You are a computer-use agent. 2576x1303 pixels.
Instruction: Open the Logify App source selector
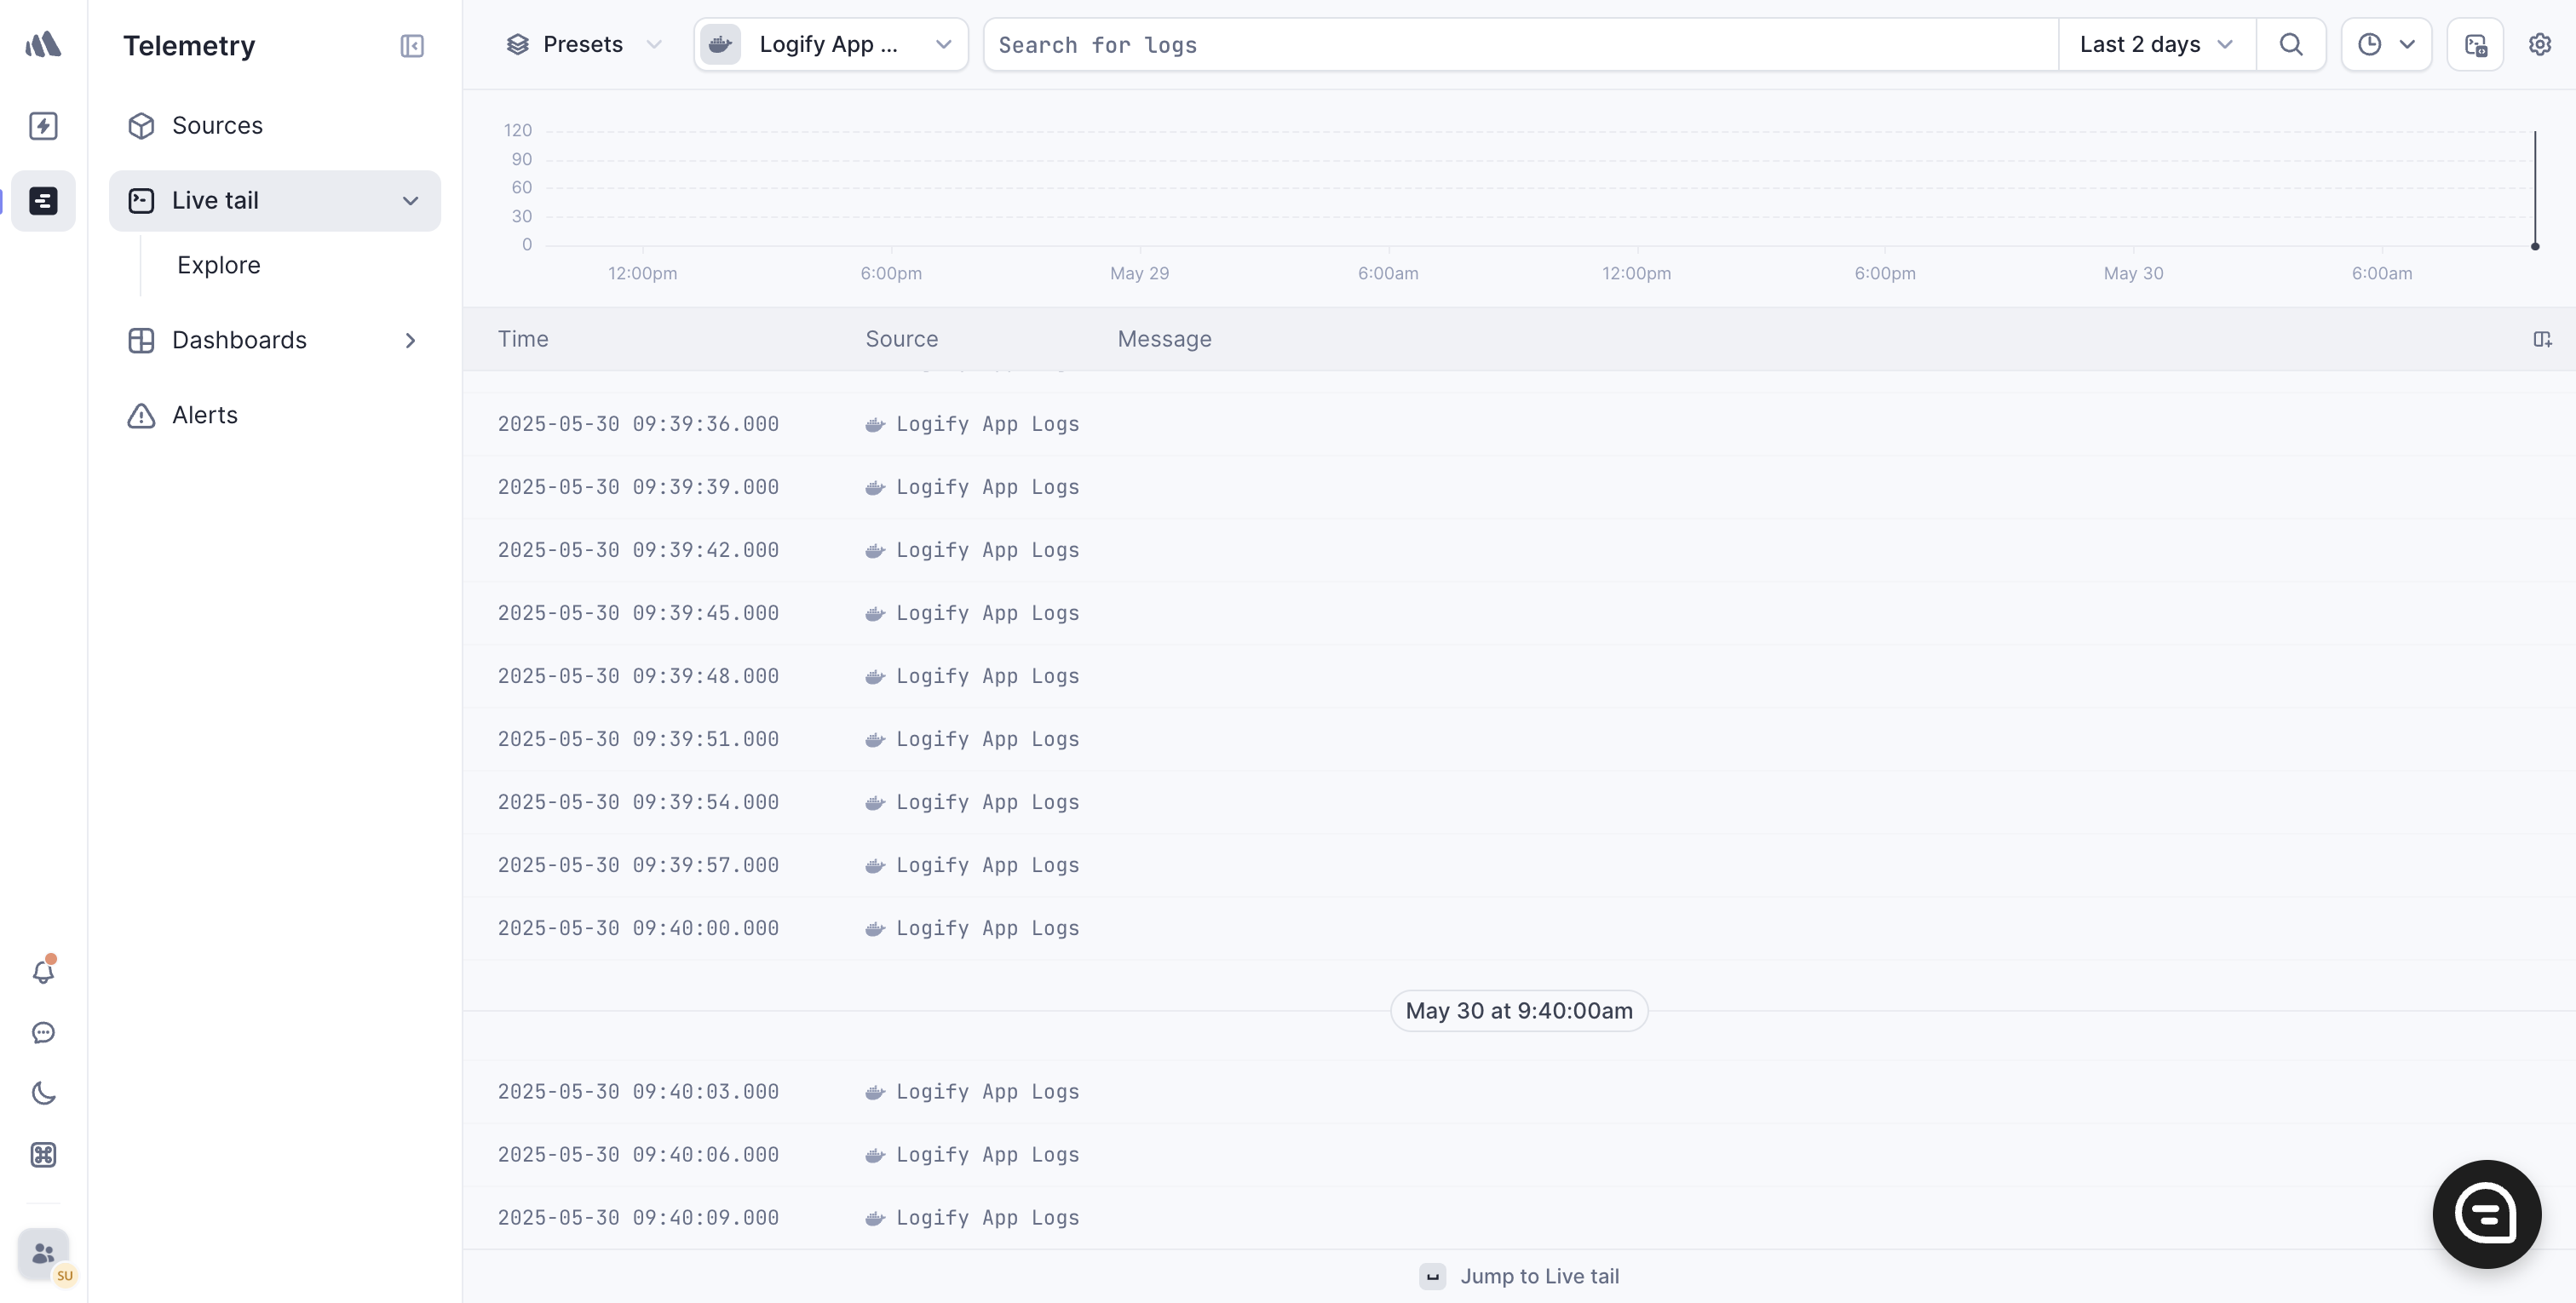point(830,44)
